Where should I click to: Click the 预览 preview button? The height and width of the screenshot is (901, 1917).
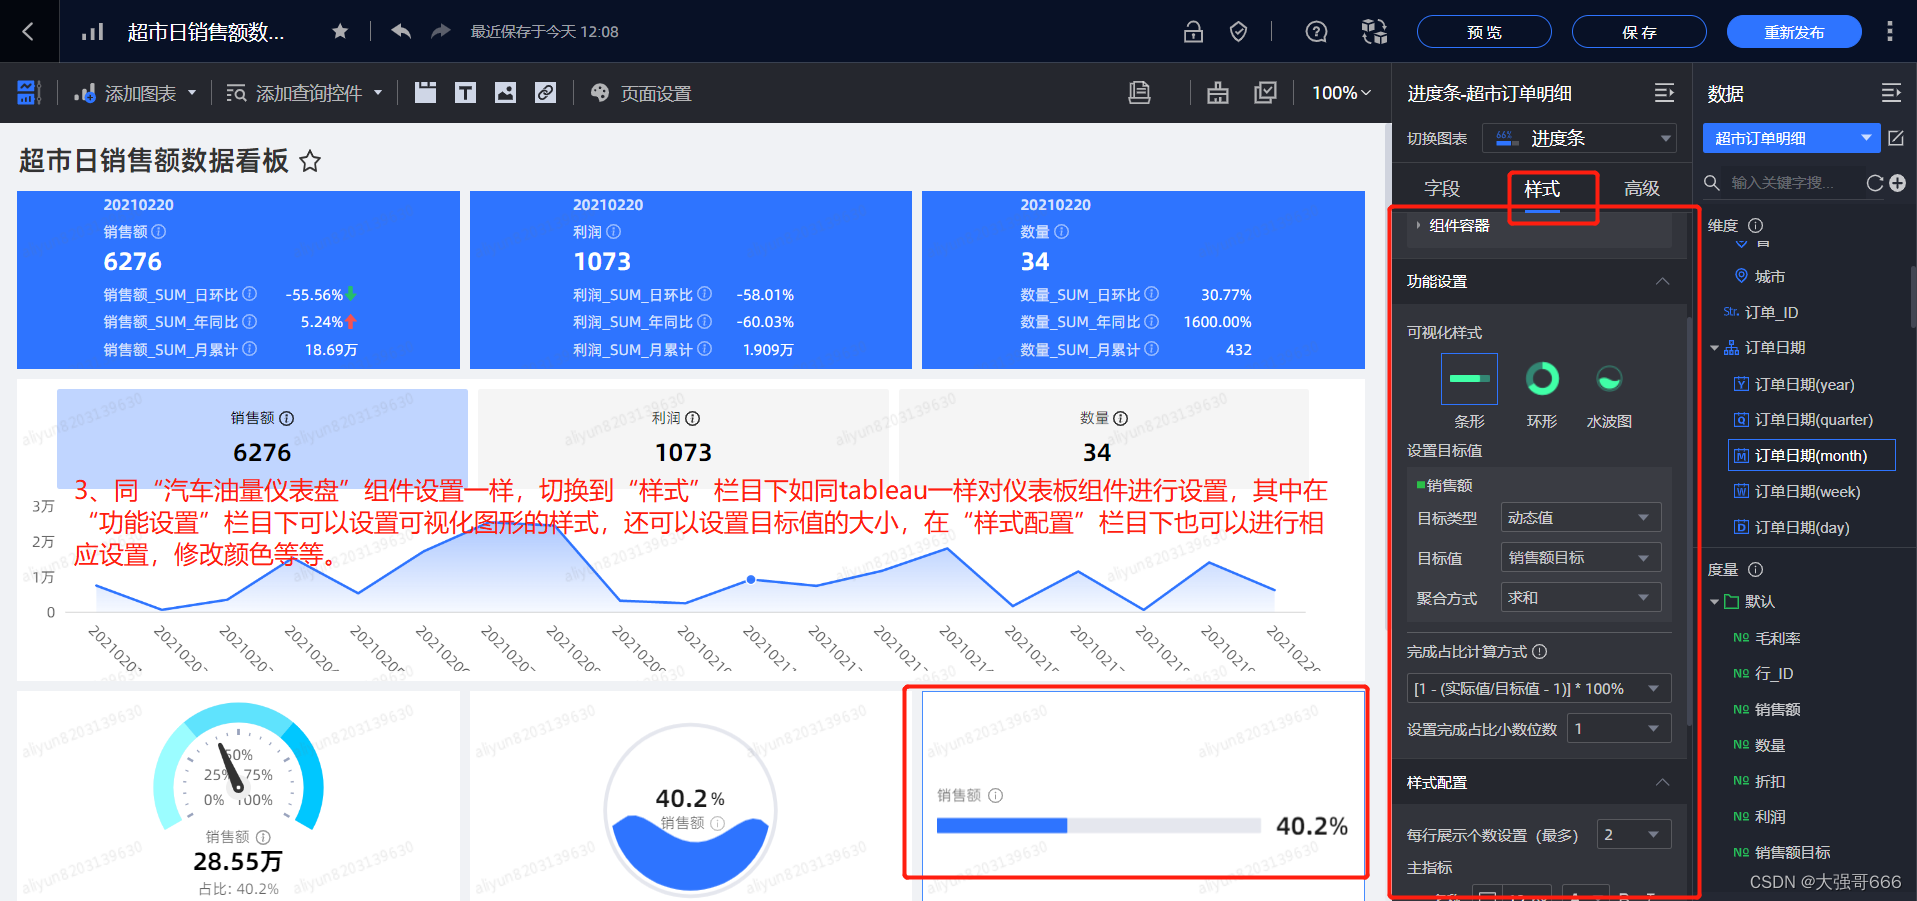[1484, 32]
